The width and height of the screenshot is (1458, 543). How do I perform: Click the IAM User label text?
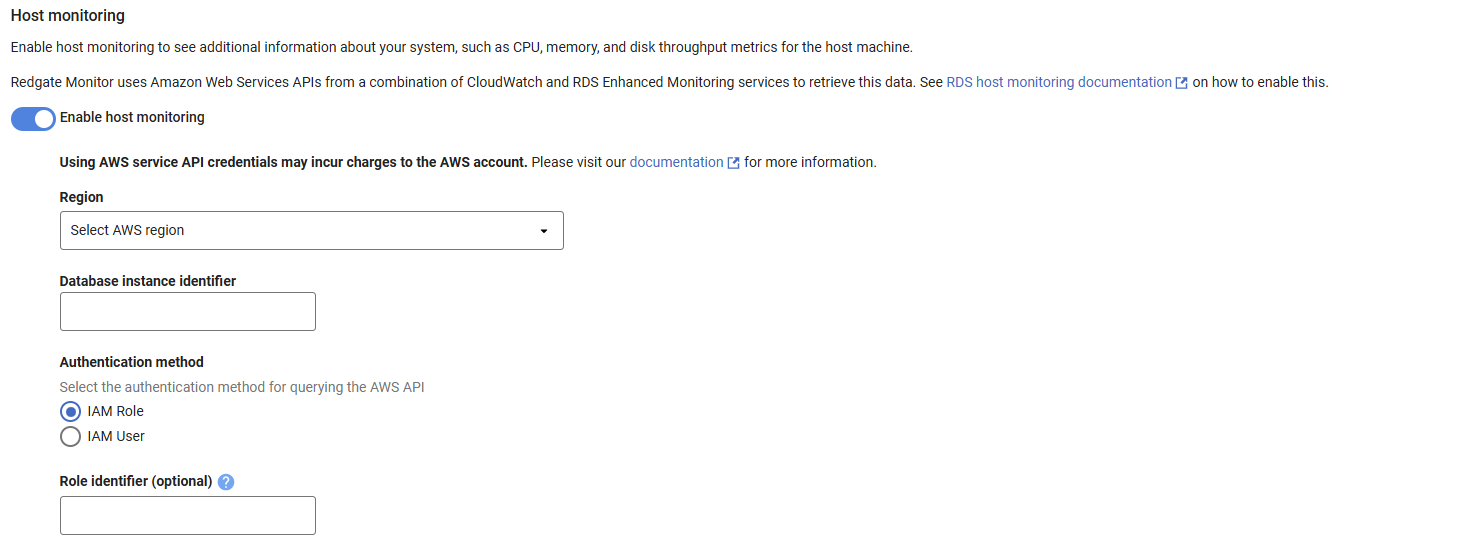(x=116, y=436)
